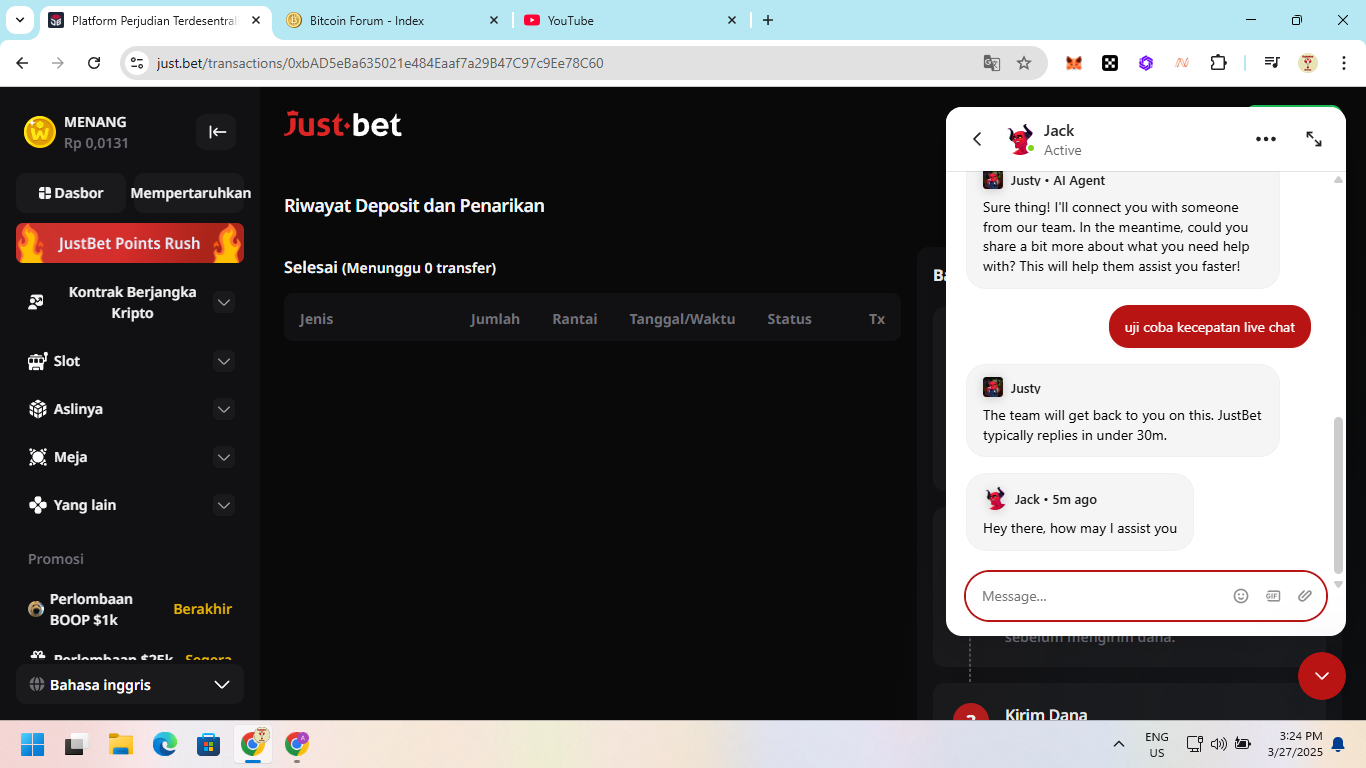The height and width of the screenshot is (768, 1366).
Task: Open the purple hexagon extension
Action: (1146, 63)
